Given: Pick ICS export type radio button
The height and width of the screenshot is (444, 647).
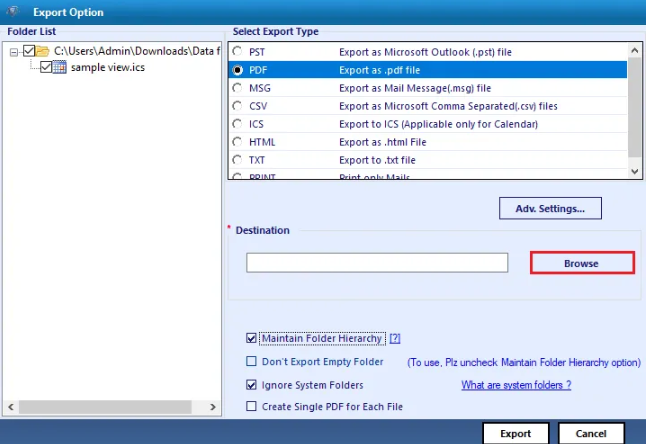Looking at the screenshot, I should tap(237, 124).
